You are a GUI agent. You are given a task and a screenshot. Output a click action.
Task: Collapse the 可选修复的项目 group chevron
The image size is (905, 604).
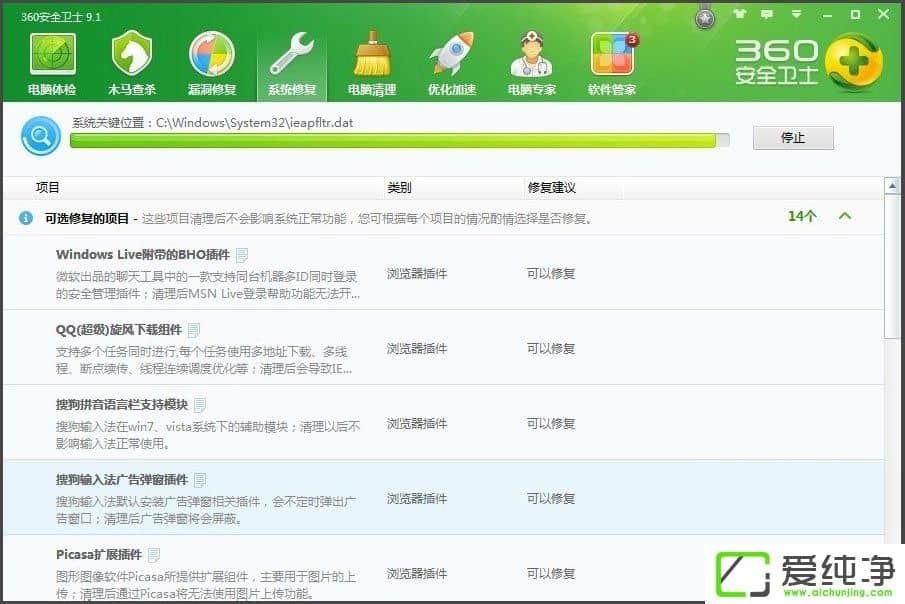(845, 217)
